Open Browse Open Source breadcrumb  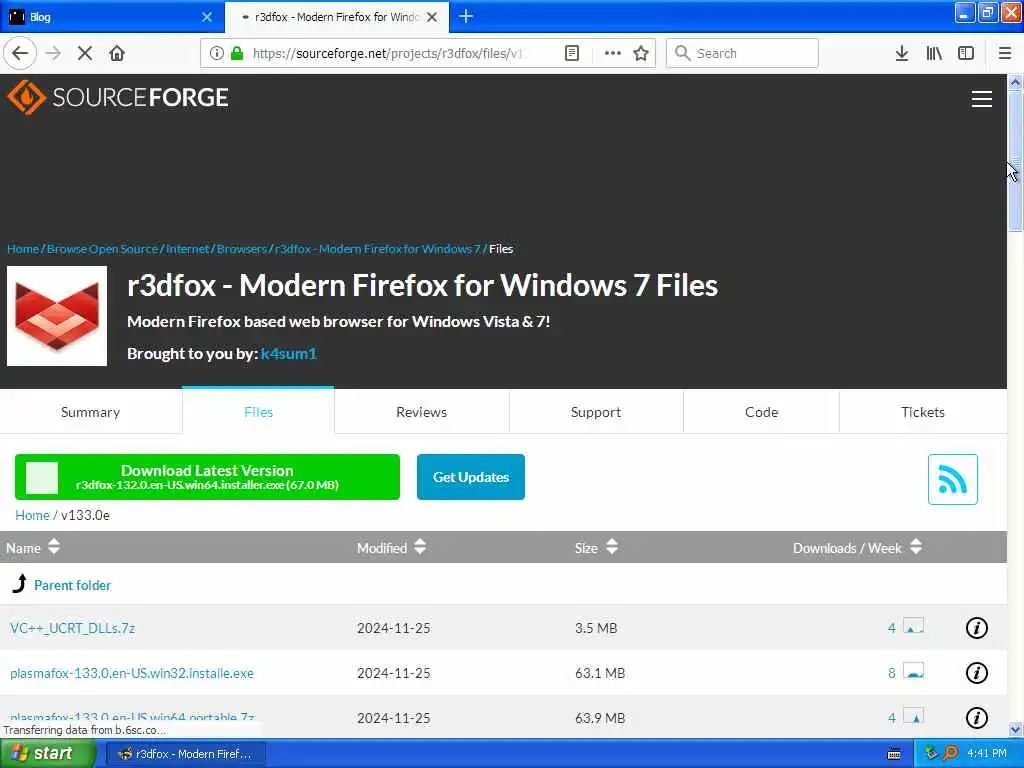(x=103, y=249)
